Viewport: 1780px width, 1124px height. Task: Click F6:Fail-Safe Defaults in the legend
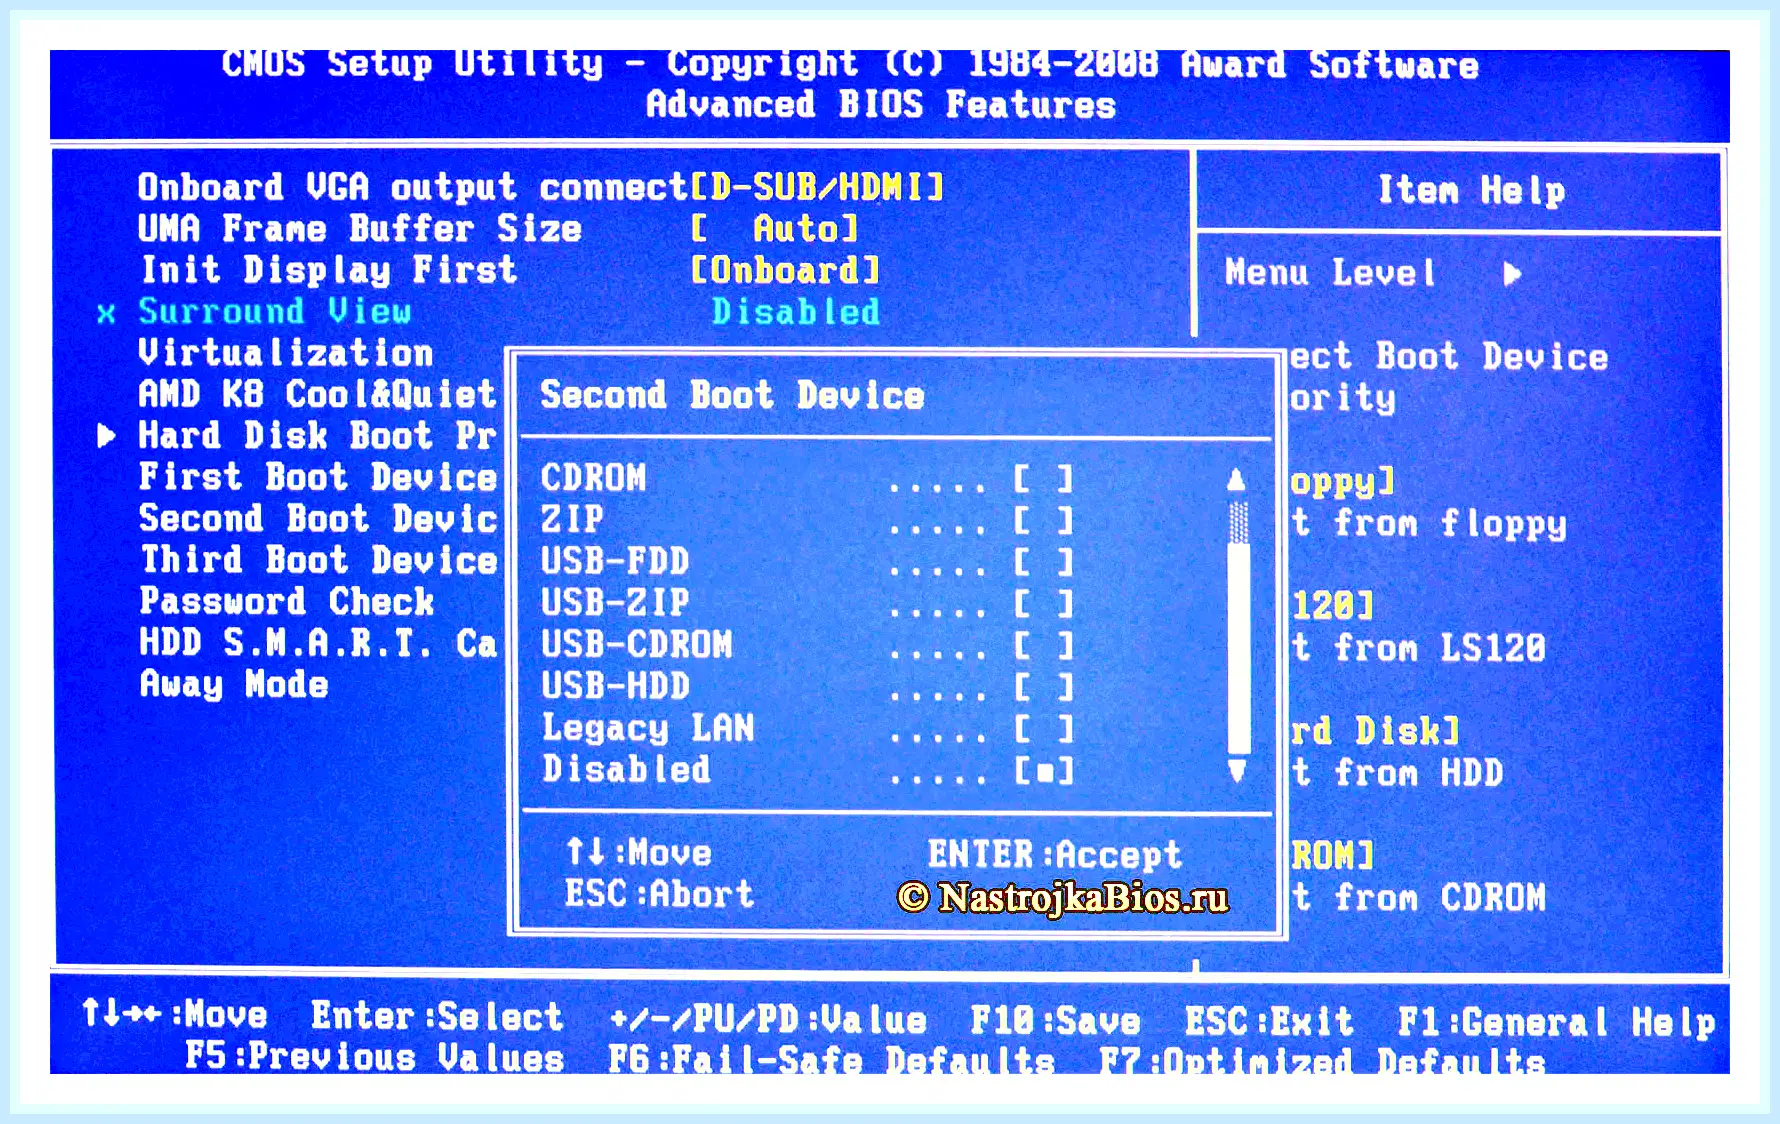(832, 1059)
